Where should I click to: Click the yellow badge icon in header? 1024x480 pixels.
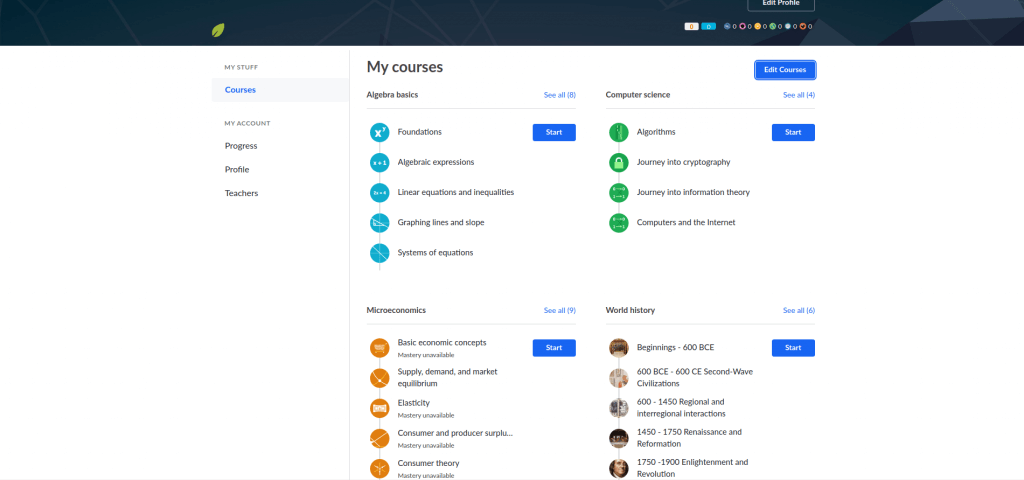click(758, 26)
